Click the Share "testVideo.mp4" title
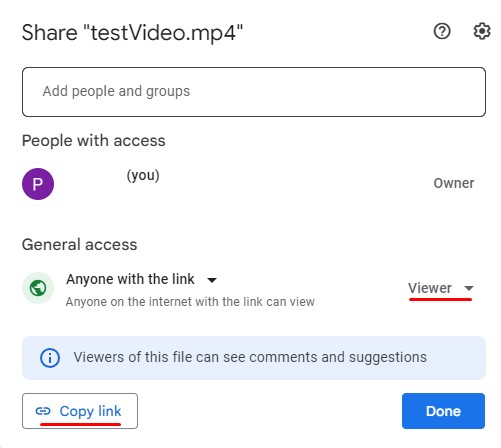 (x=132, y=33)
